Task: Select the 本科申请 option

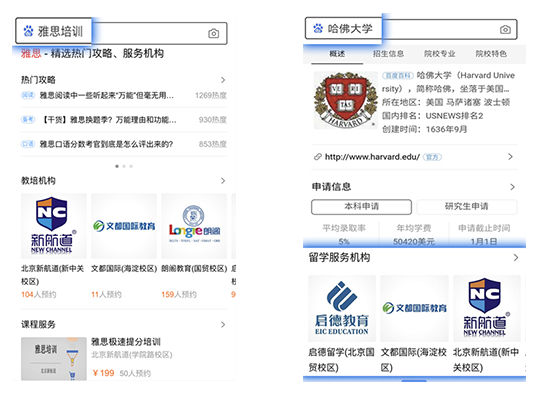Action: coord(361,207)
